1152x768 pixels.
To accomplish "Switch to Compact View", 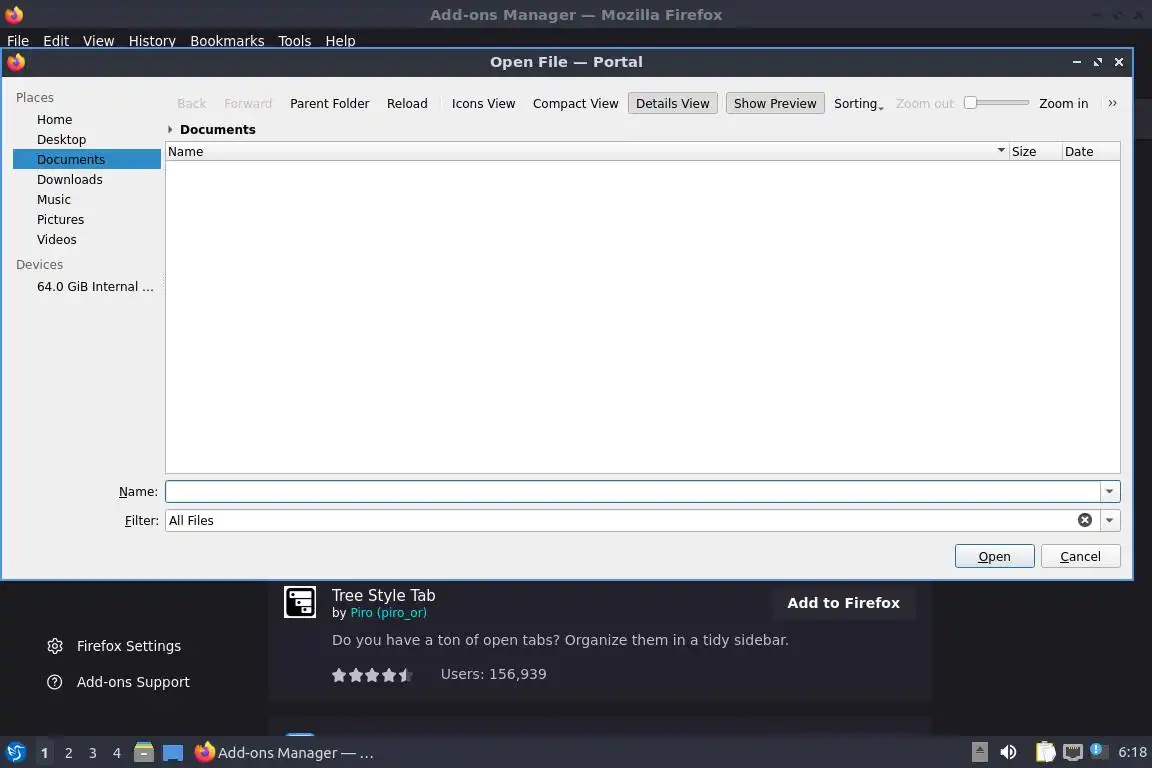I will (x=575, y=104).
